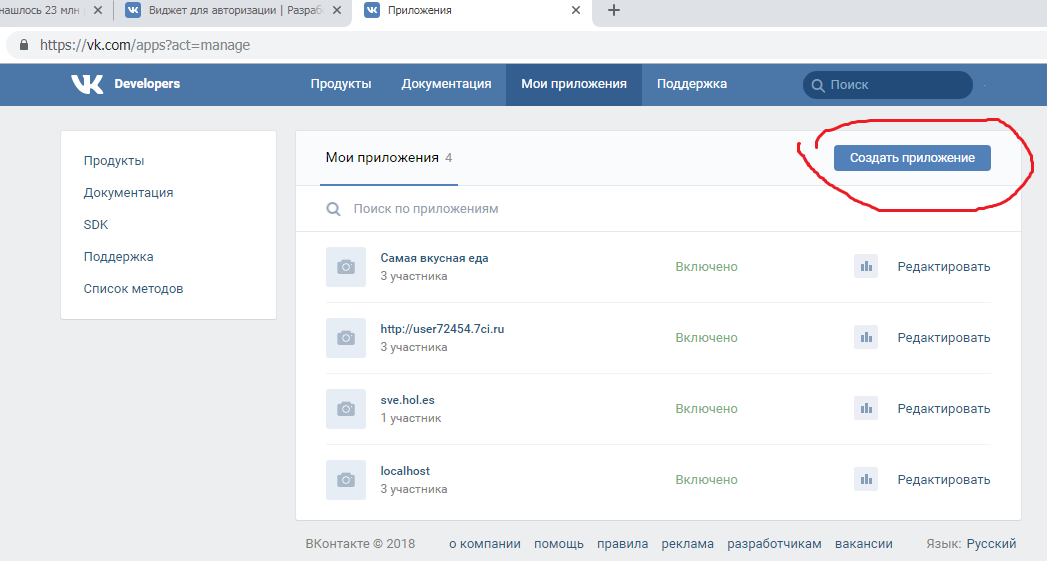Click the Поиск по приложениям field
The width and height of the screenshot is (1047, 561).
[658, 209]
